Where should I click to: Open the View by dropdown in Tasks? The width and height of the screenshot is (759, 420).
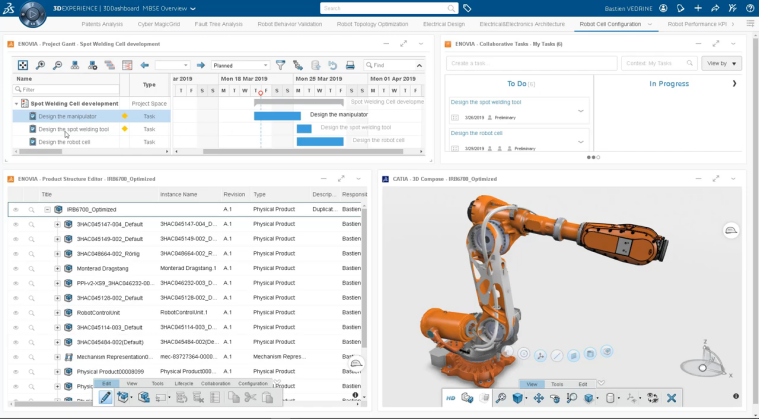coord(721,63)
